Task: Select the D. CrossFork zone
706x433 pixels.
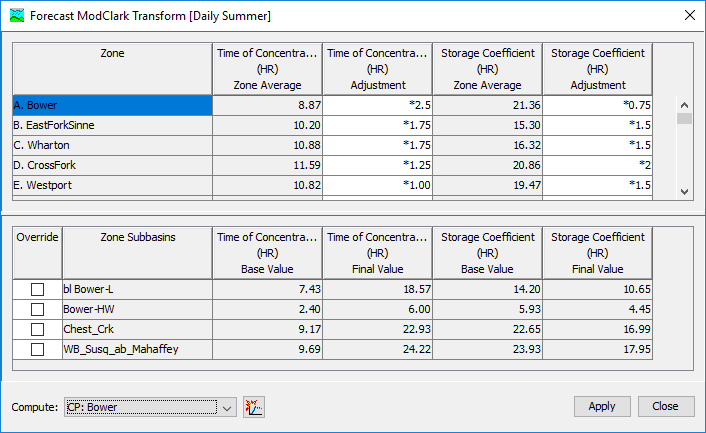Action: pyautogui.click(x=111, y=165)
